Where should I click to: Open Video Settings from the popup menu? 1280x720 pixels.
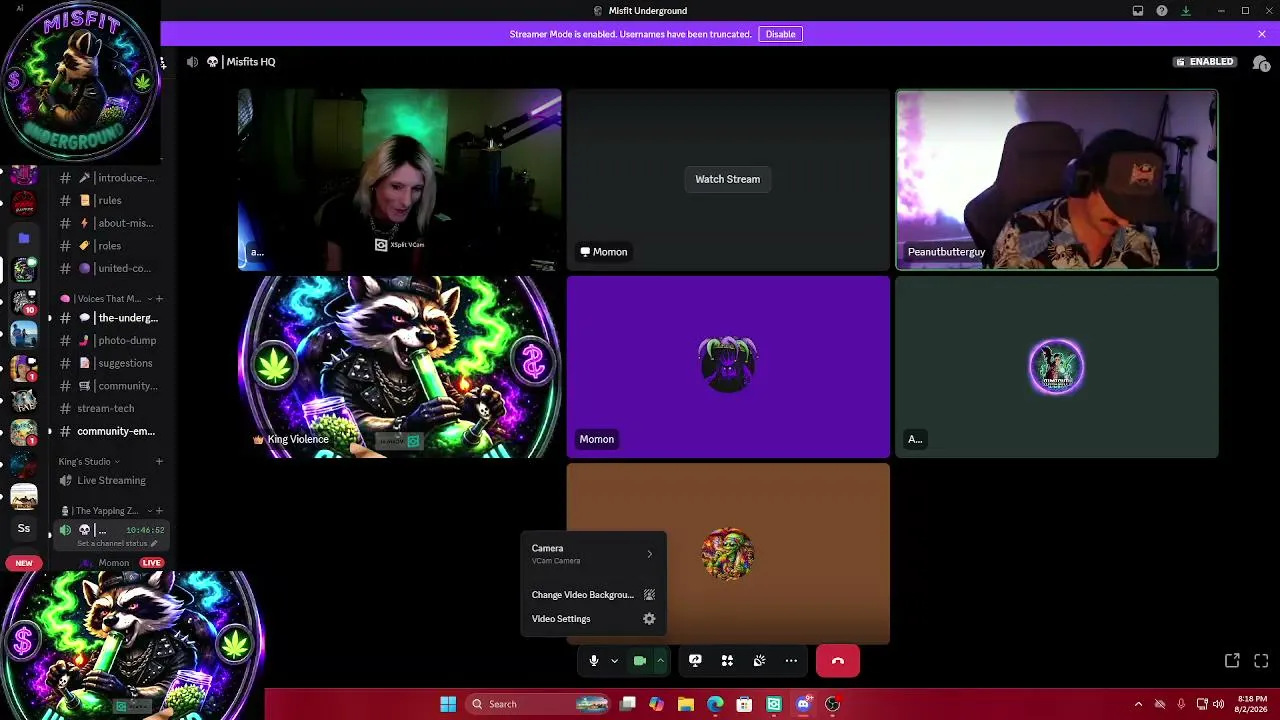point(593,619)
